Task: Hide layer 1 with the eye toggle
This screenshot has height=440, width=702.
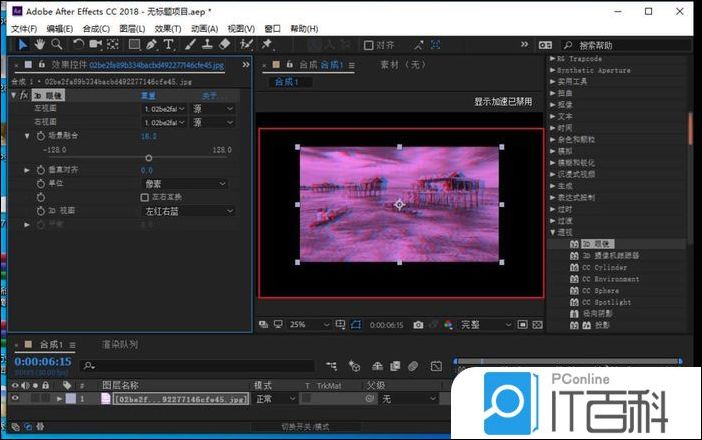Action: point(14,399)
